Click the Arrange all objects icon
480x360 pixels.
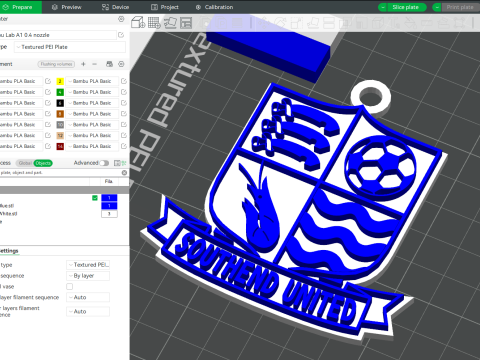[186, 23]
